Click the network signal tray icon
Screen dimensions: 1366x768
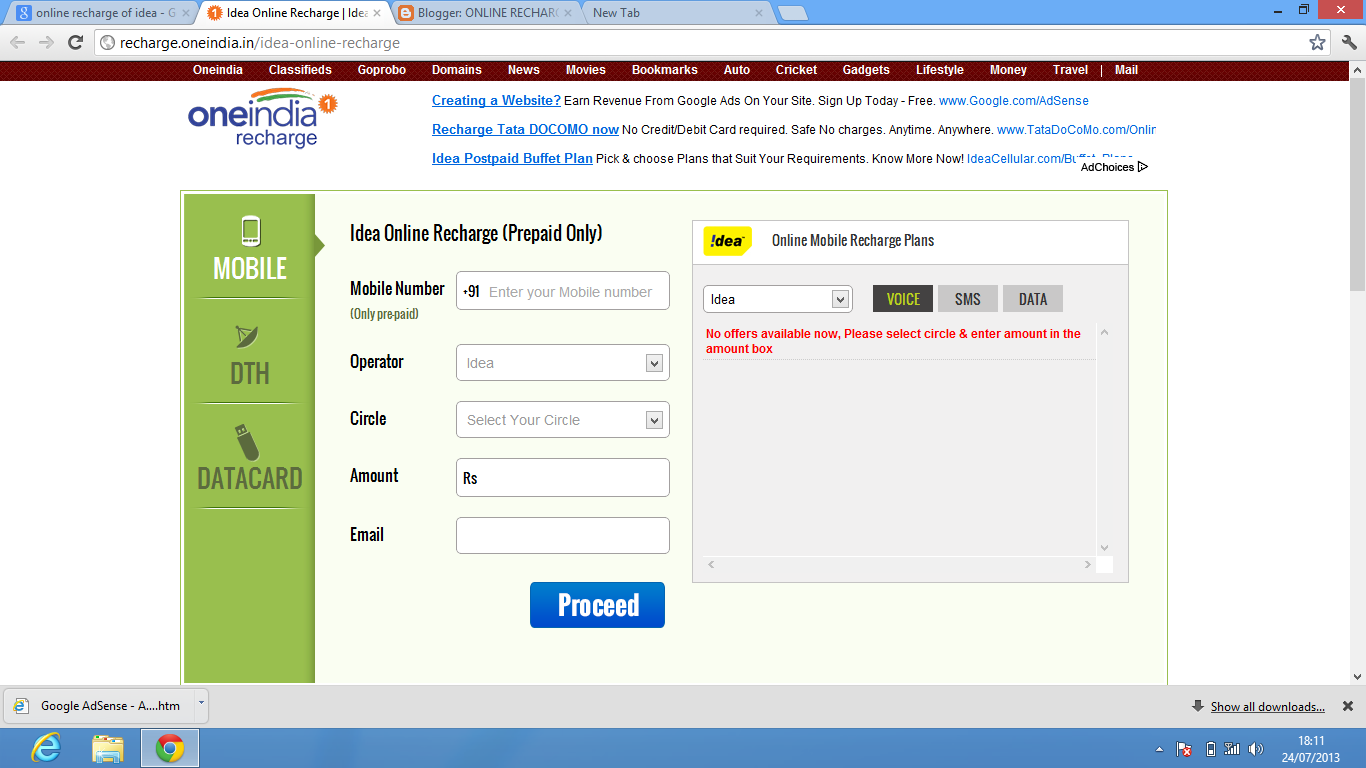[1232, 748]
